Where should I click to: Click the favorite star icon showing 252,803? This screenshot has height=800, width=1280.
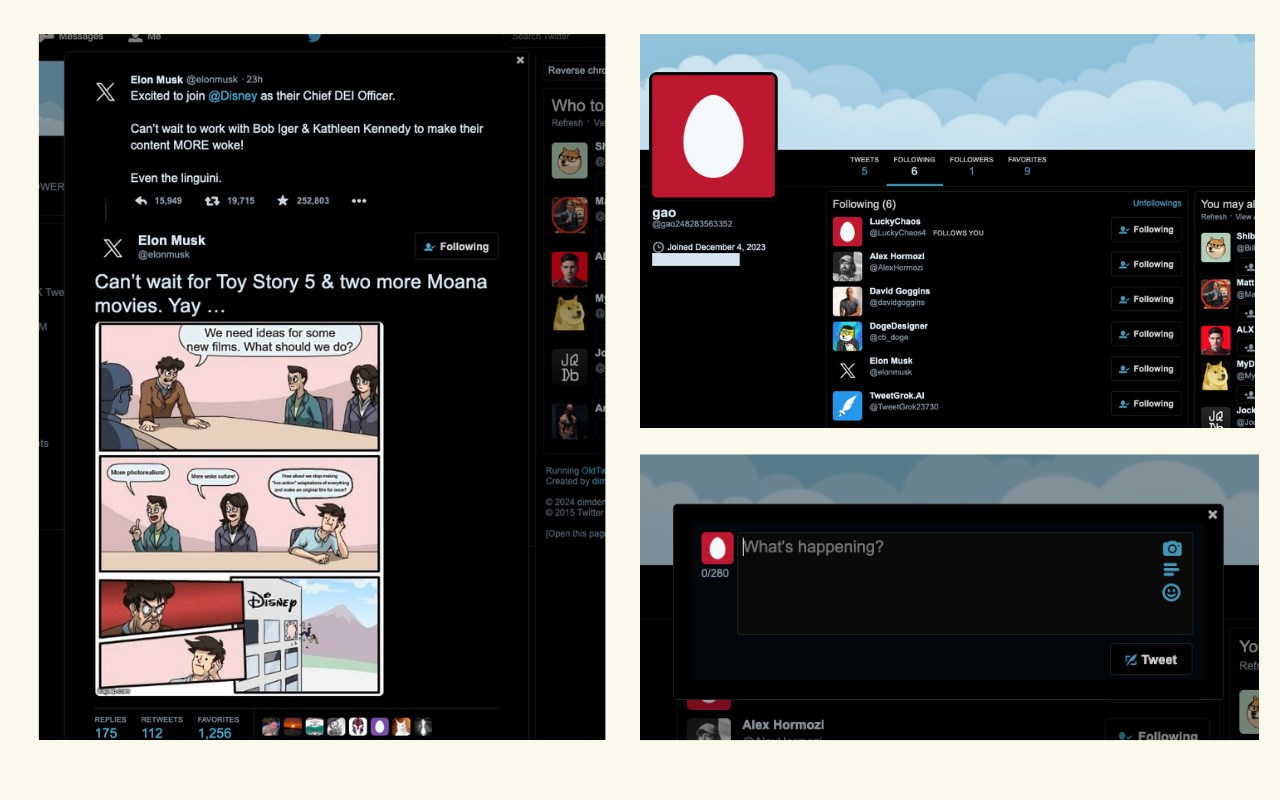tap(283, 201)
